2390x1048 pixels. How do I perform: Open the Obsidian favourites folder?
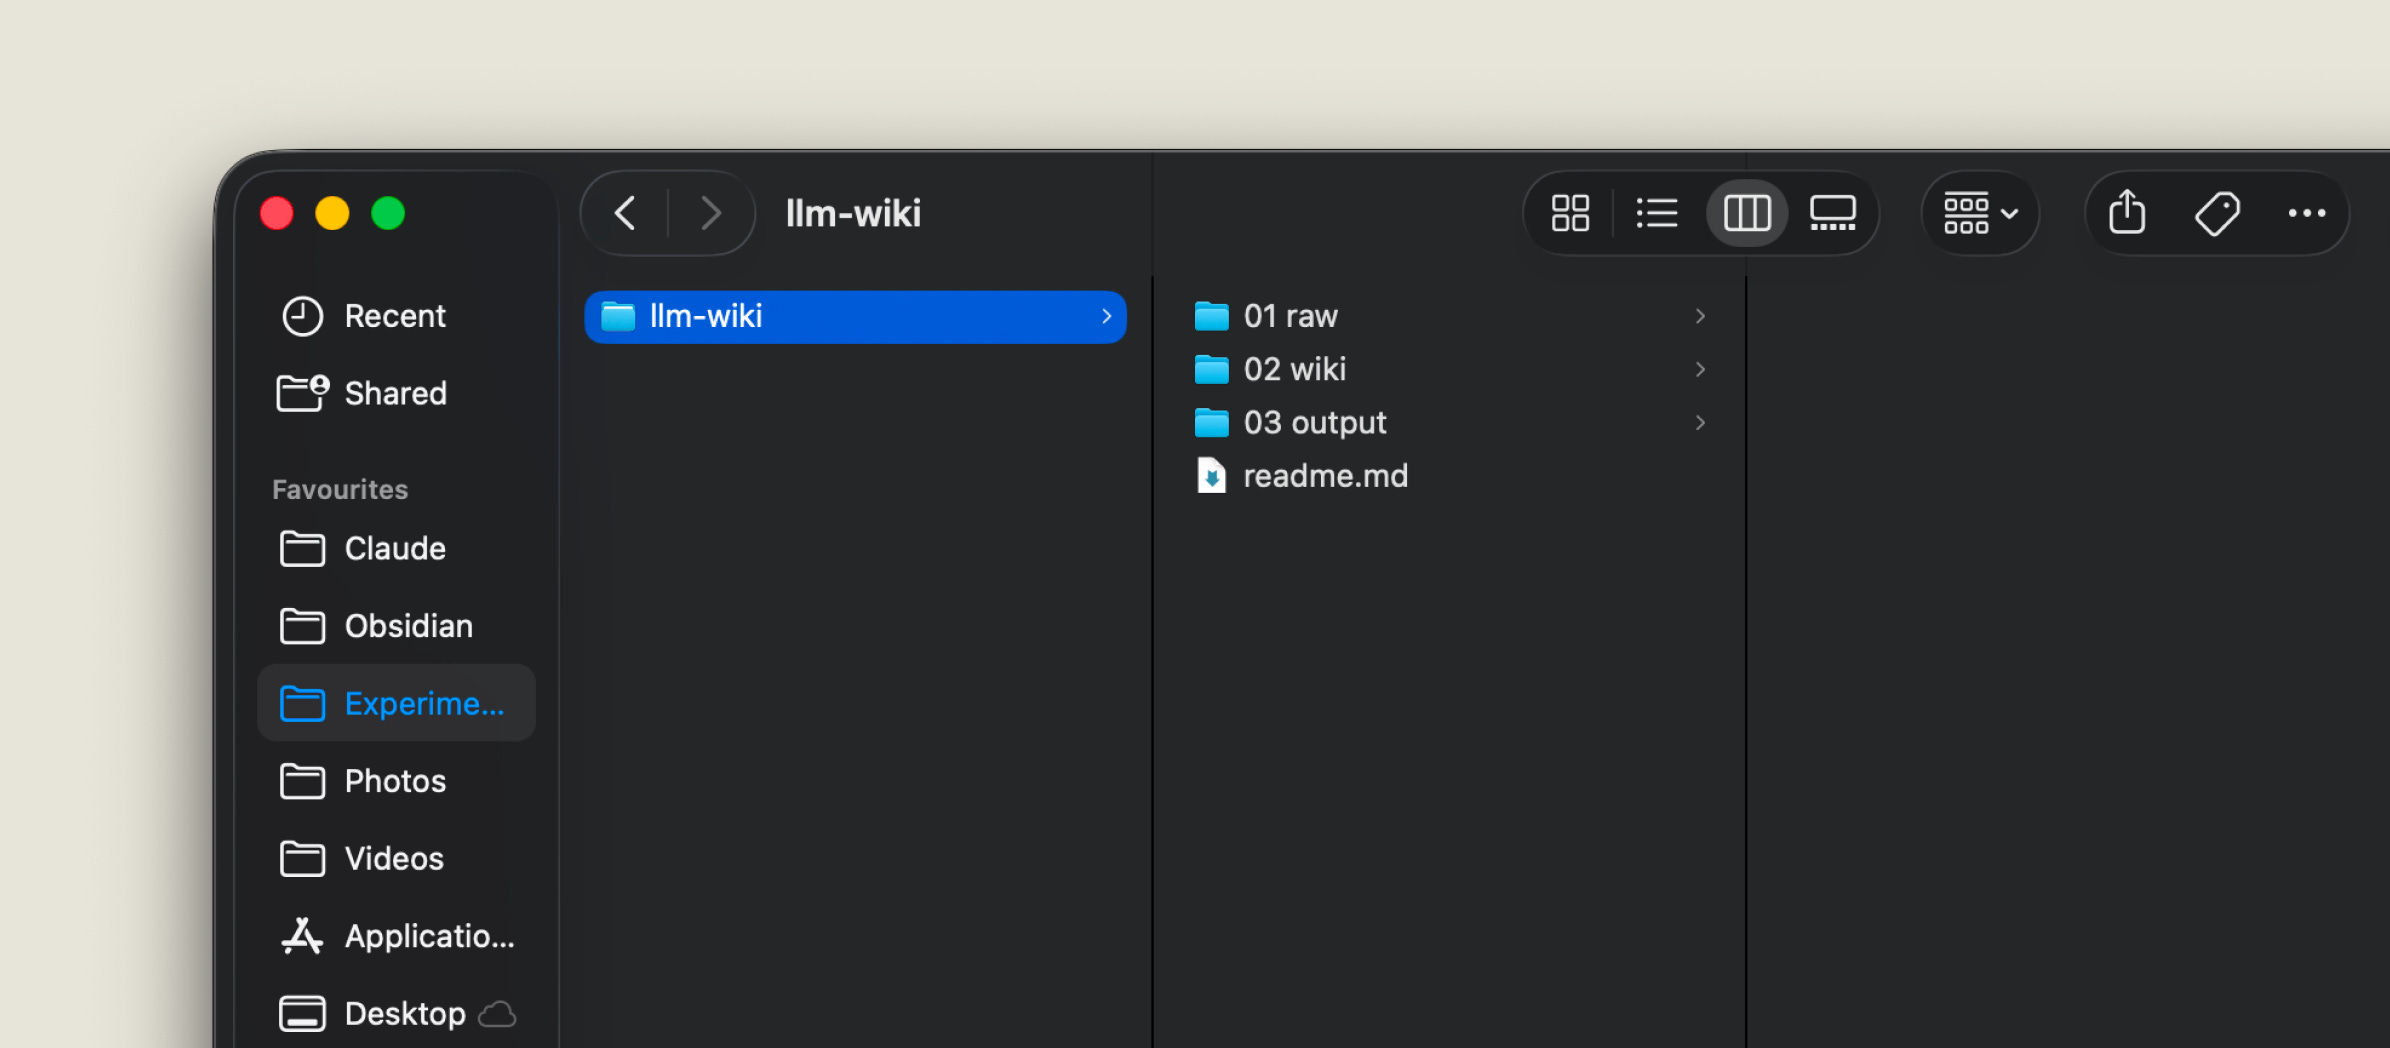pos(395,626)
